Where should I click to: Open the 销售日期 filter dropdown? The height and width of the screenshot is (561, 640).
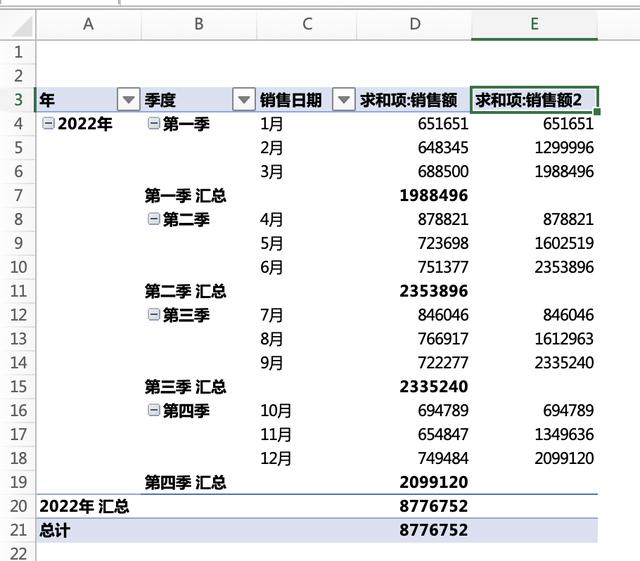click(x=343, y=99)
